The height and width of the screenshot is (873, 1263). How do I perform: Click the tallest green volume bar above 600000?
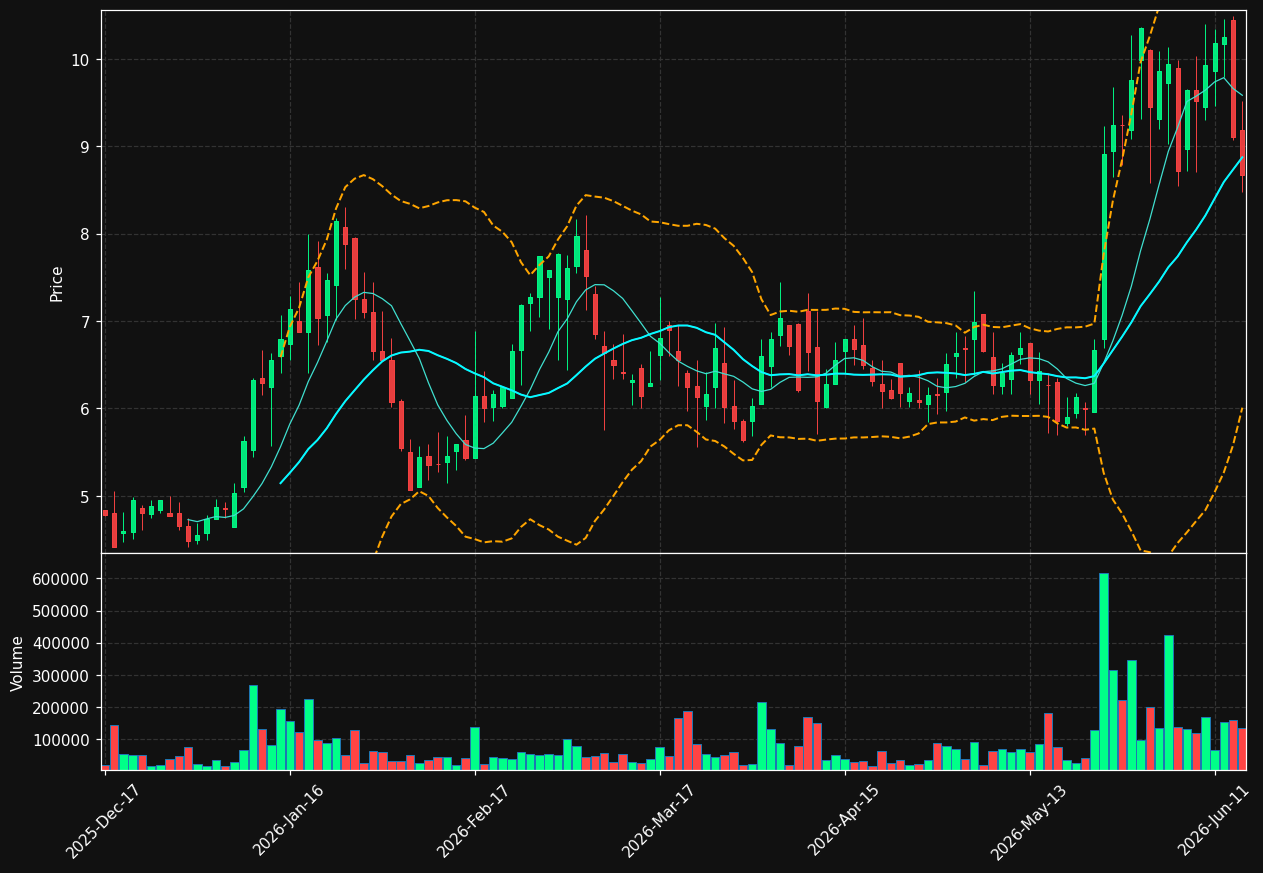(1104, 671)
